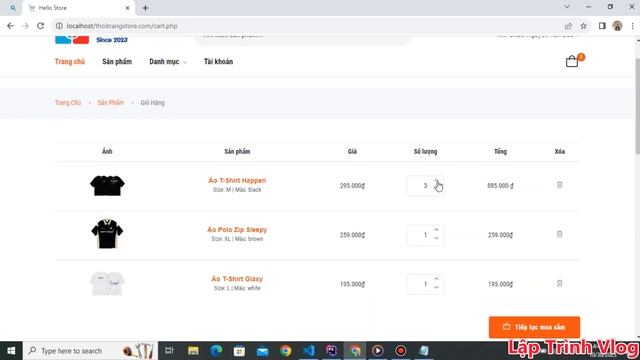Select the Hello Store tab
The height and width of the screenshot is (360, 640).
click(79, 8)
